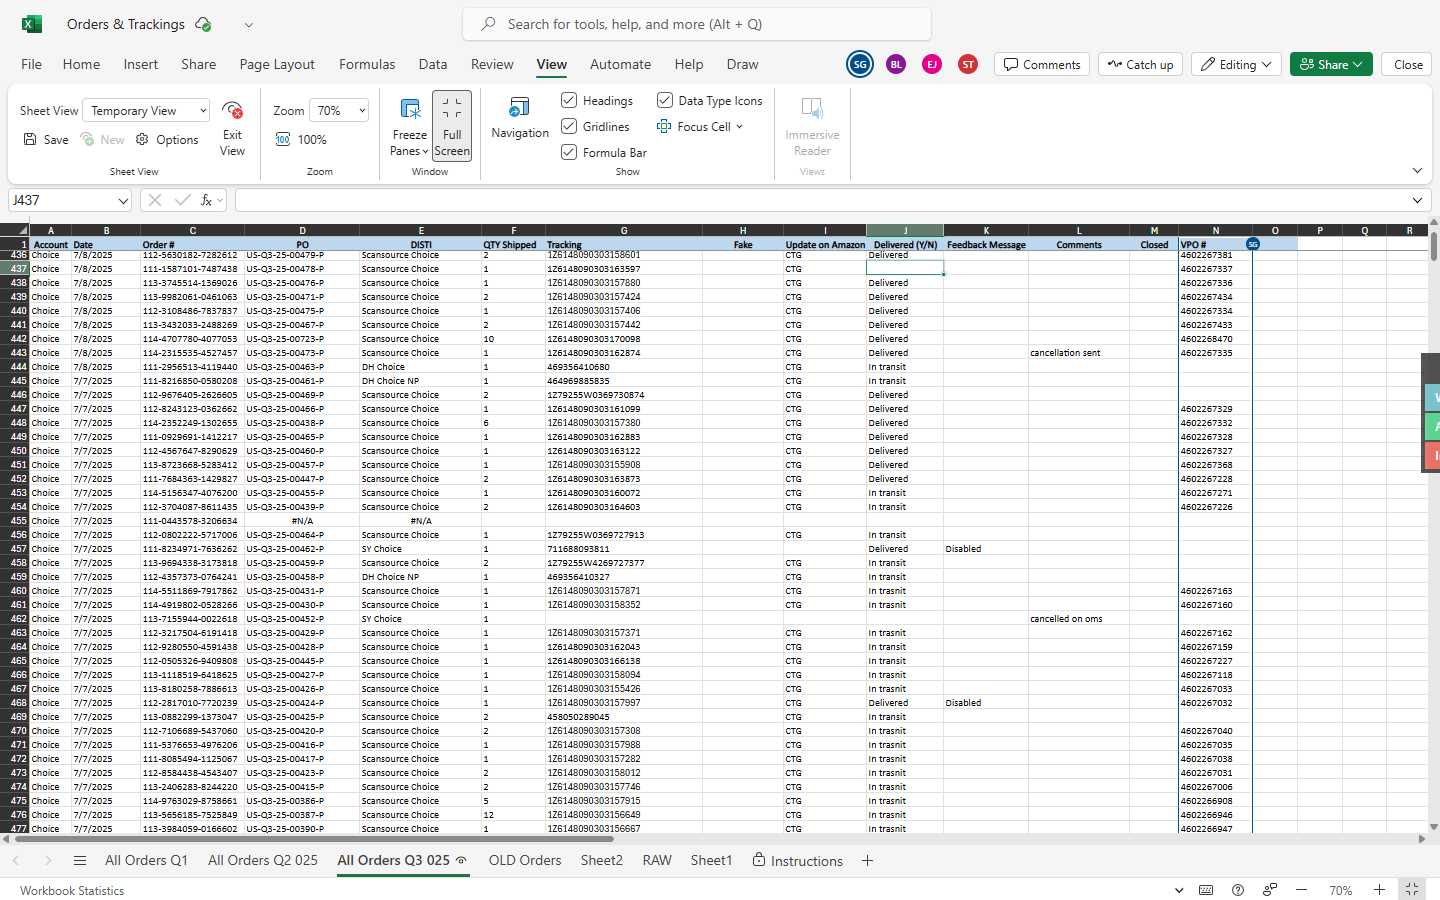Screen dimensions: 1440x900
Task: Switch to the Home ribbon tab
Action: click(81, 64)
